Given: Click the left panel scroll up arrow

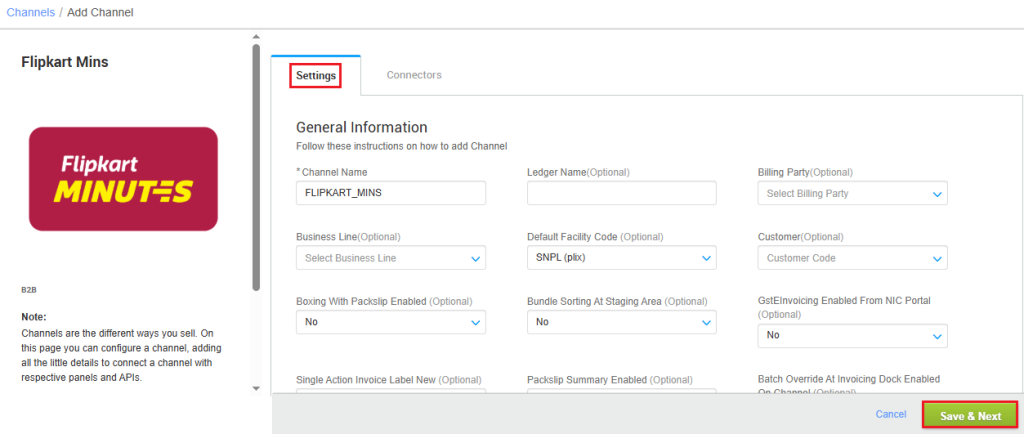Looking at the screenshot, I should 256,37.
